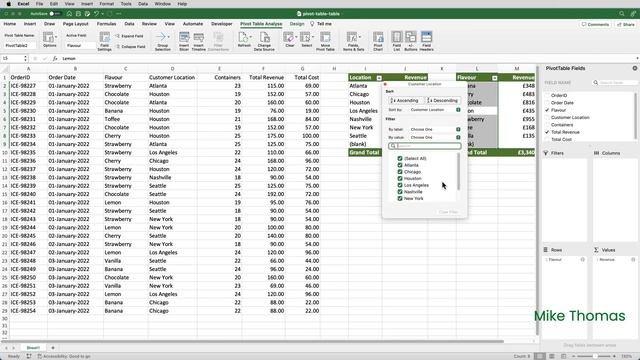Click the Save icon in the title bar
Image resolution: width=640 pixels, height=360 pixels.
(x=78, y=13)
